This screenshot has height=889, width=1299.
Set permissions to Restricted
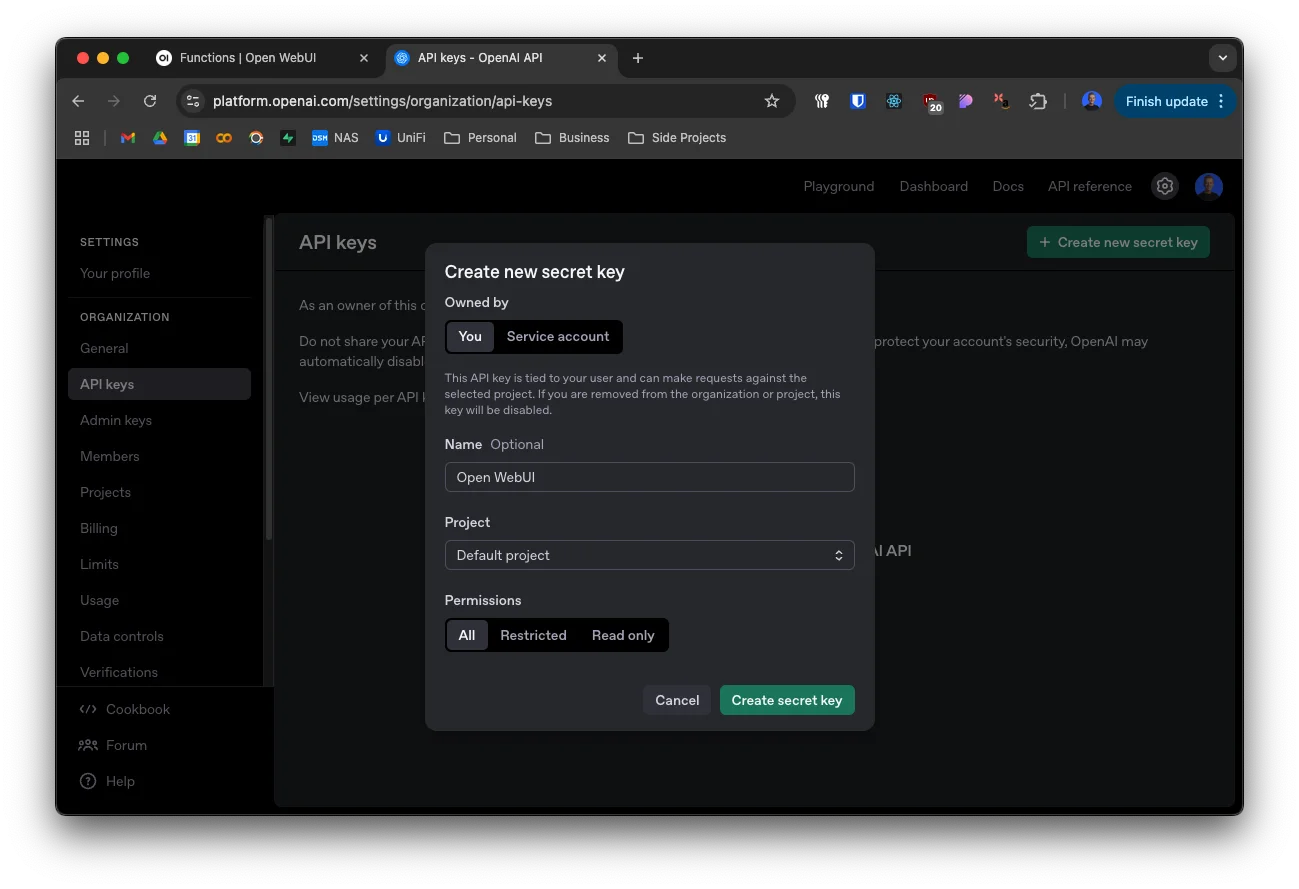click(x=533, y=635)
